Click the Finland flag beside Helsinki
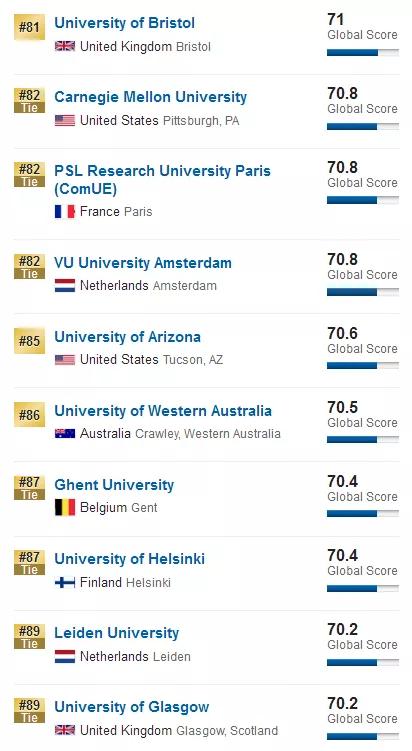This screenshot has height=751, width=412. point(65,582)
